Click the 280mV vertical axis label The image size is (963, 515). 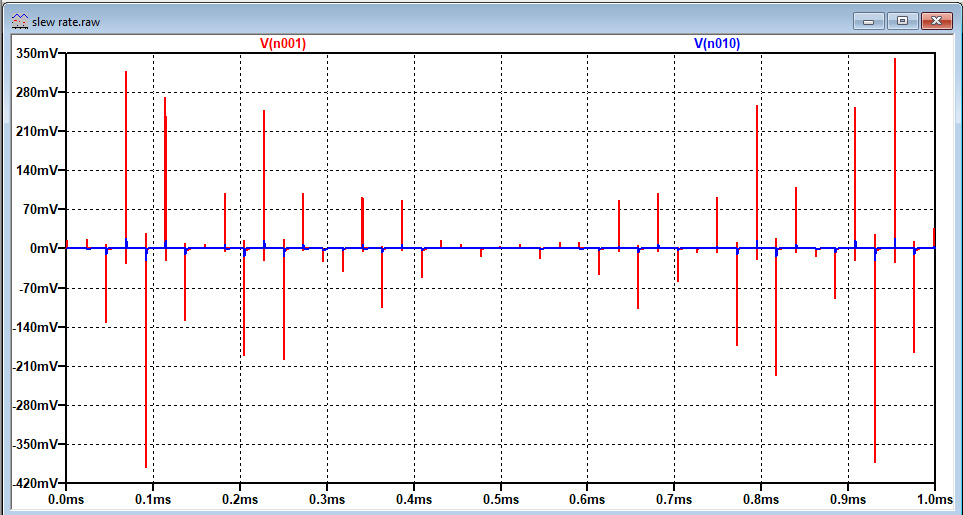(37, 93)
